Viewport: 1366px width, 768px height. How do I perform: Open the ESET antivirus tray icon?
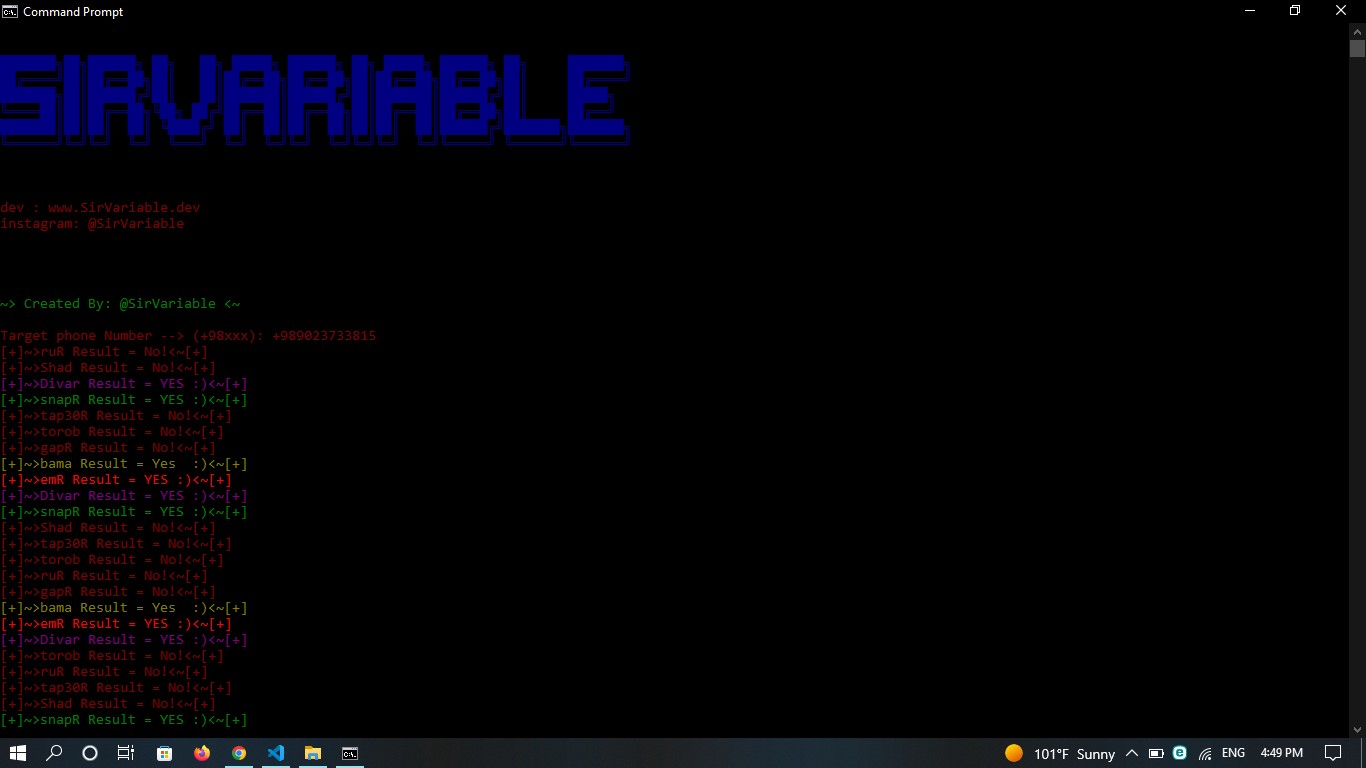tap(1179, 753)
